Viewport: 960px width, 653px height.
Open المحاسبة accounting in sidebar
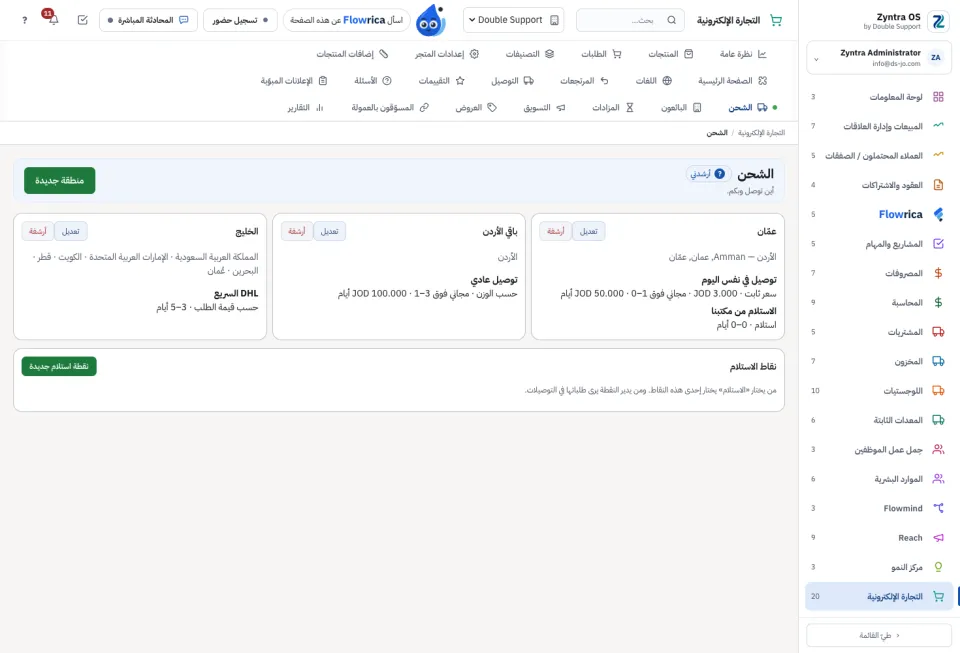(879, 302)
